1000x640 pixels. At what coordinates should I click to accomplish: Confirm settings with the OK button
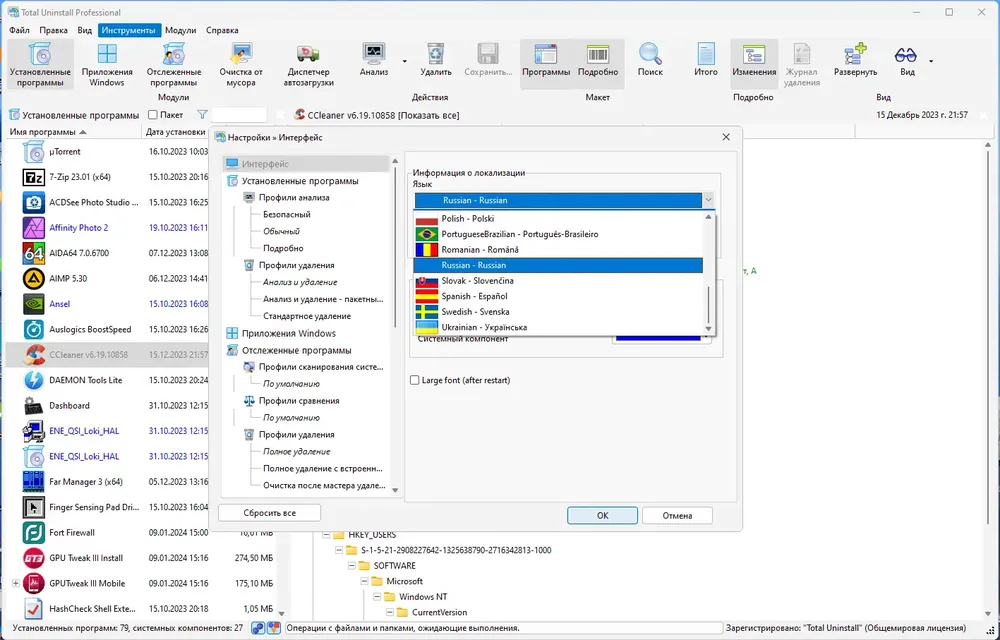pos(602,516)
